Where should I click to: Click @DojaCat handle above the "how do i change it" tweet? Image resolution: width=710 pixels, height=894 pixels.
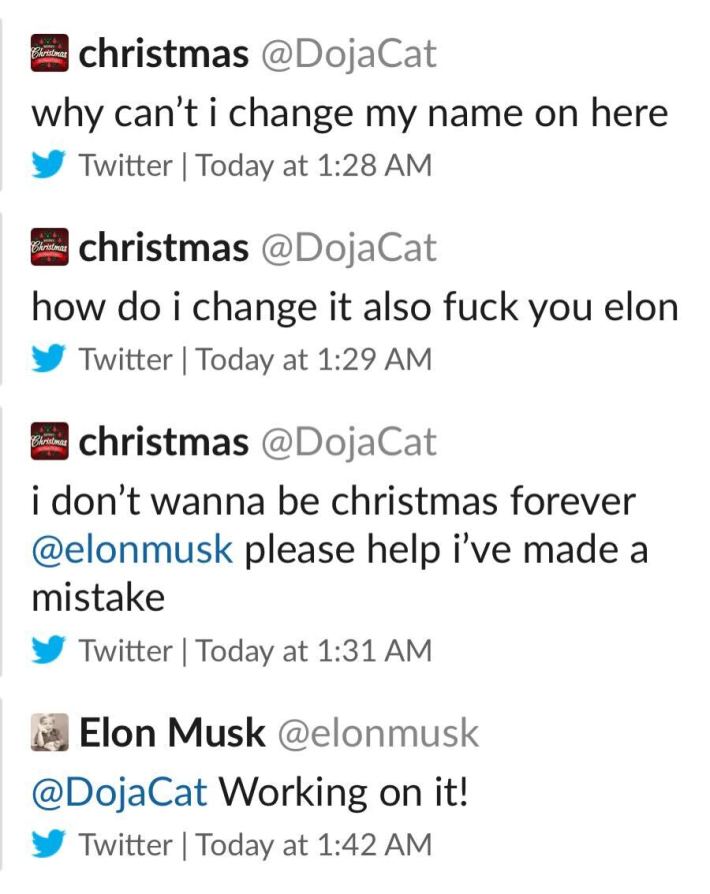pyautogui.click(x=348, y=248)
